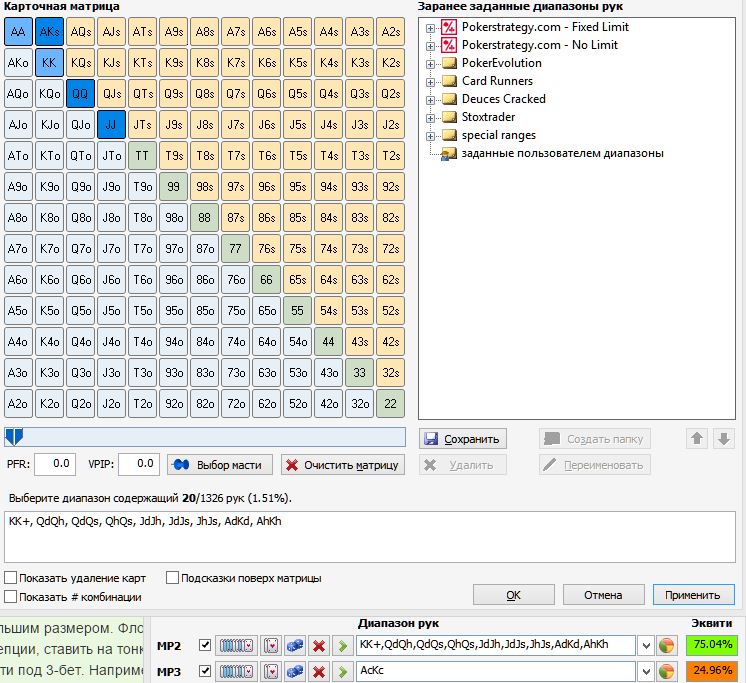Click the single card icon in MP2 row
The height and width of the screenshot is (683, 746).
(270, 645)
